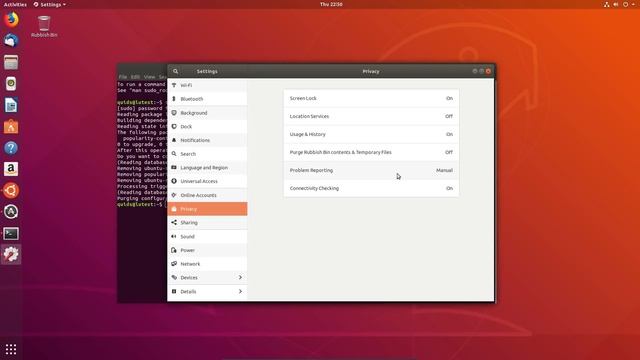The height and width of the screenshot is (360, 640).
Task: Open the Help icon in dock
Action: click(x=11, y=148)
